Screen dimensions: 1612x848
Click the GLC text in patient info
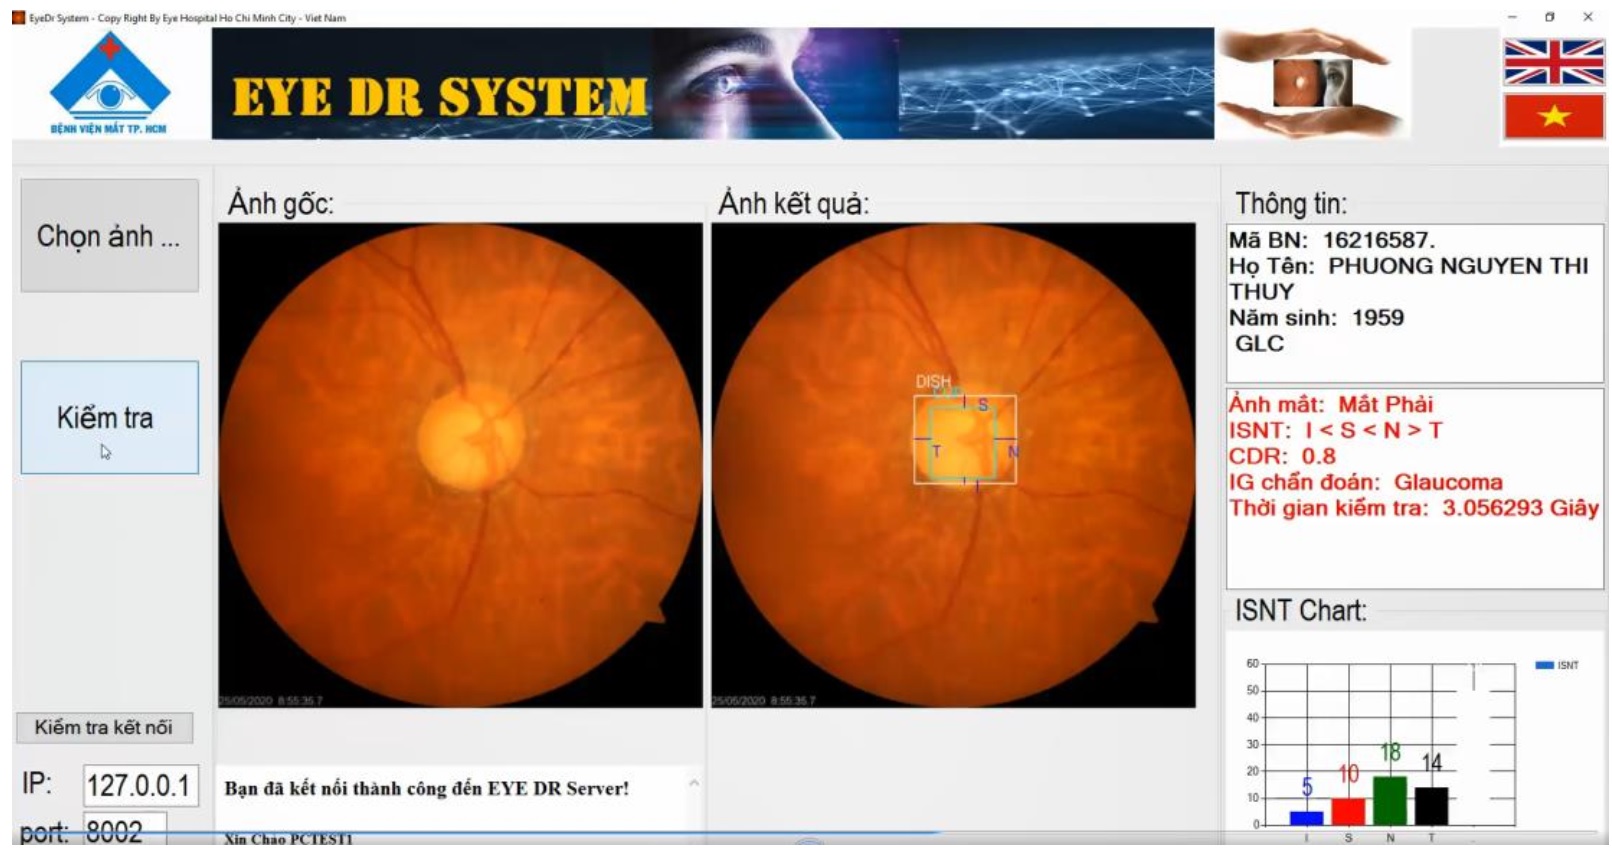pos(1259,344)
